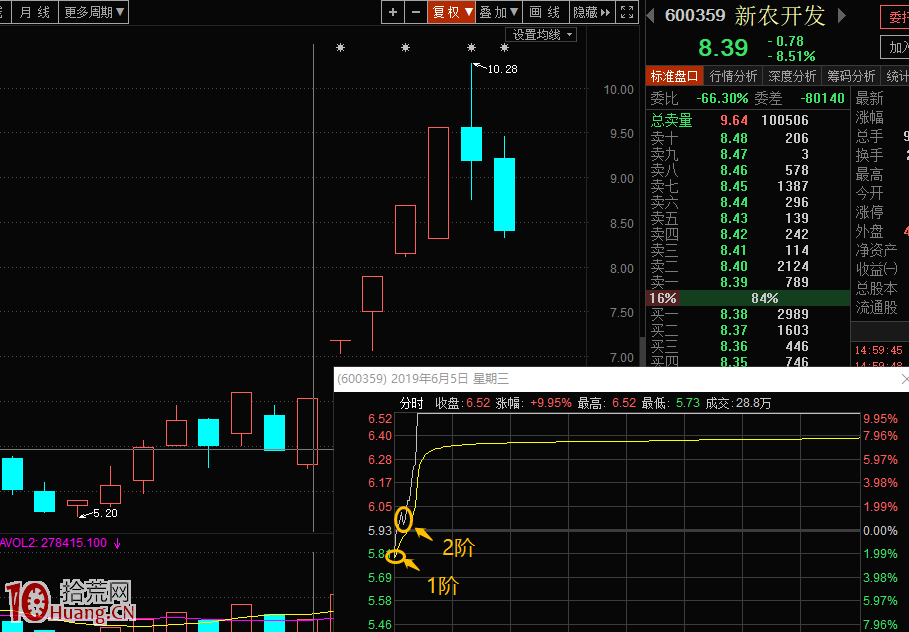Select 买一 row price 8.38

point(733,314)
